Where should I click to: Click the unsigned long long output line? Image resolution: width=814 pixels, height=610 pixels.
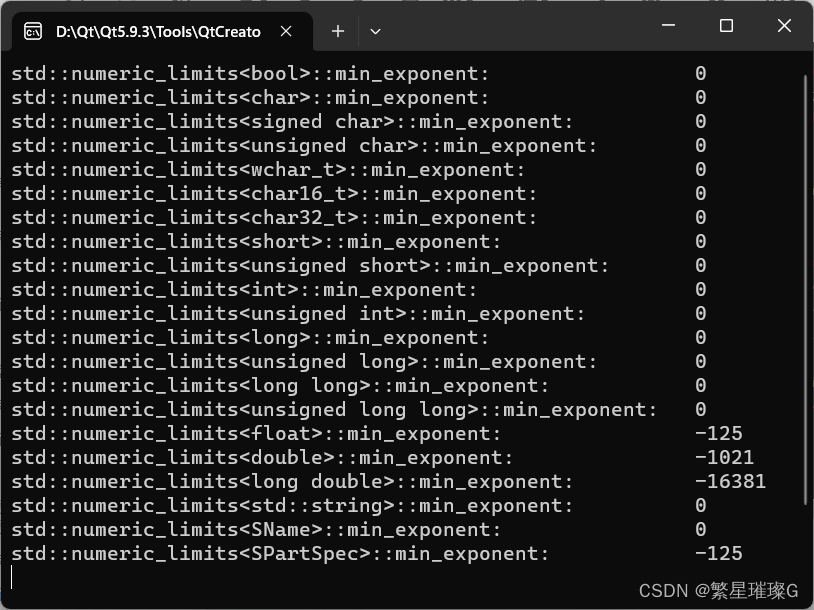pyautogui.click(x=290, y=409)
